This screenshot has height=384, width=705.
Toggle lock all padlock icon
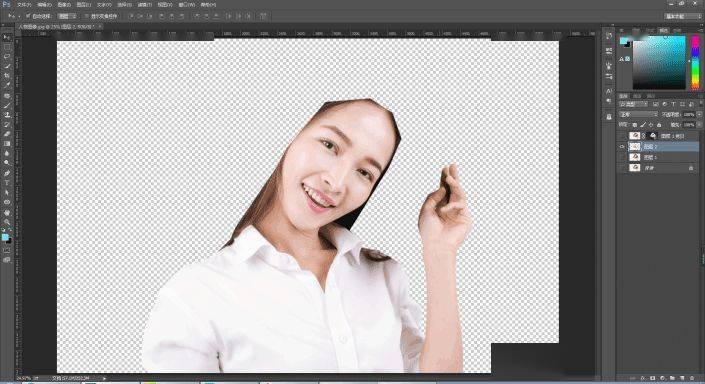pos(659,125)
